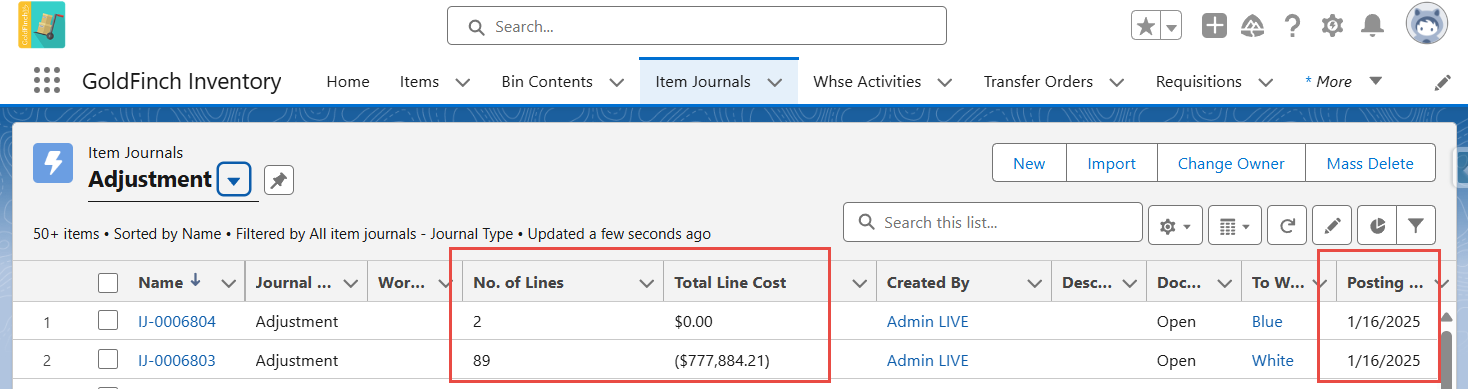Open Admin LIVE in IJ-0006803 row
1468x389 pixels.
pyautogui.click(x=928, y=360)
